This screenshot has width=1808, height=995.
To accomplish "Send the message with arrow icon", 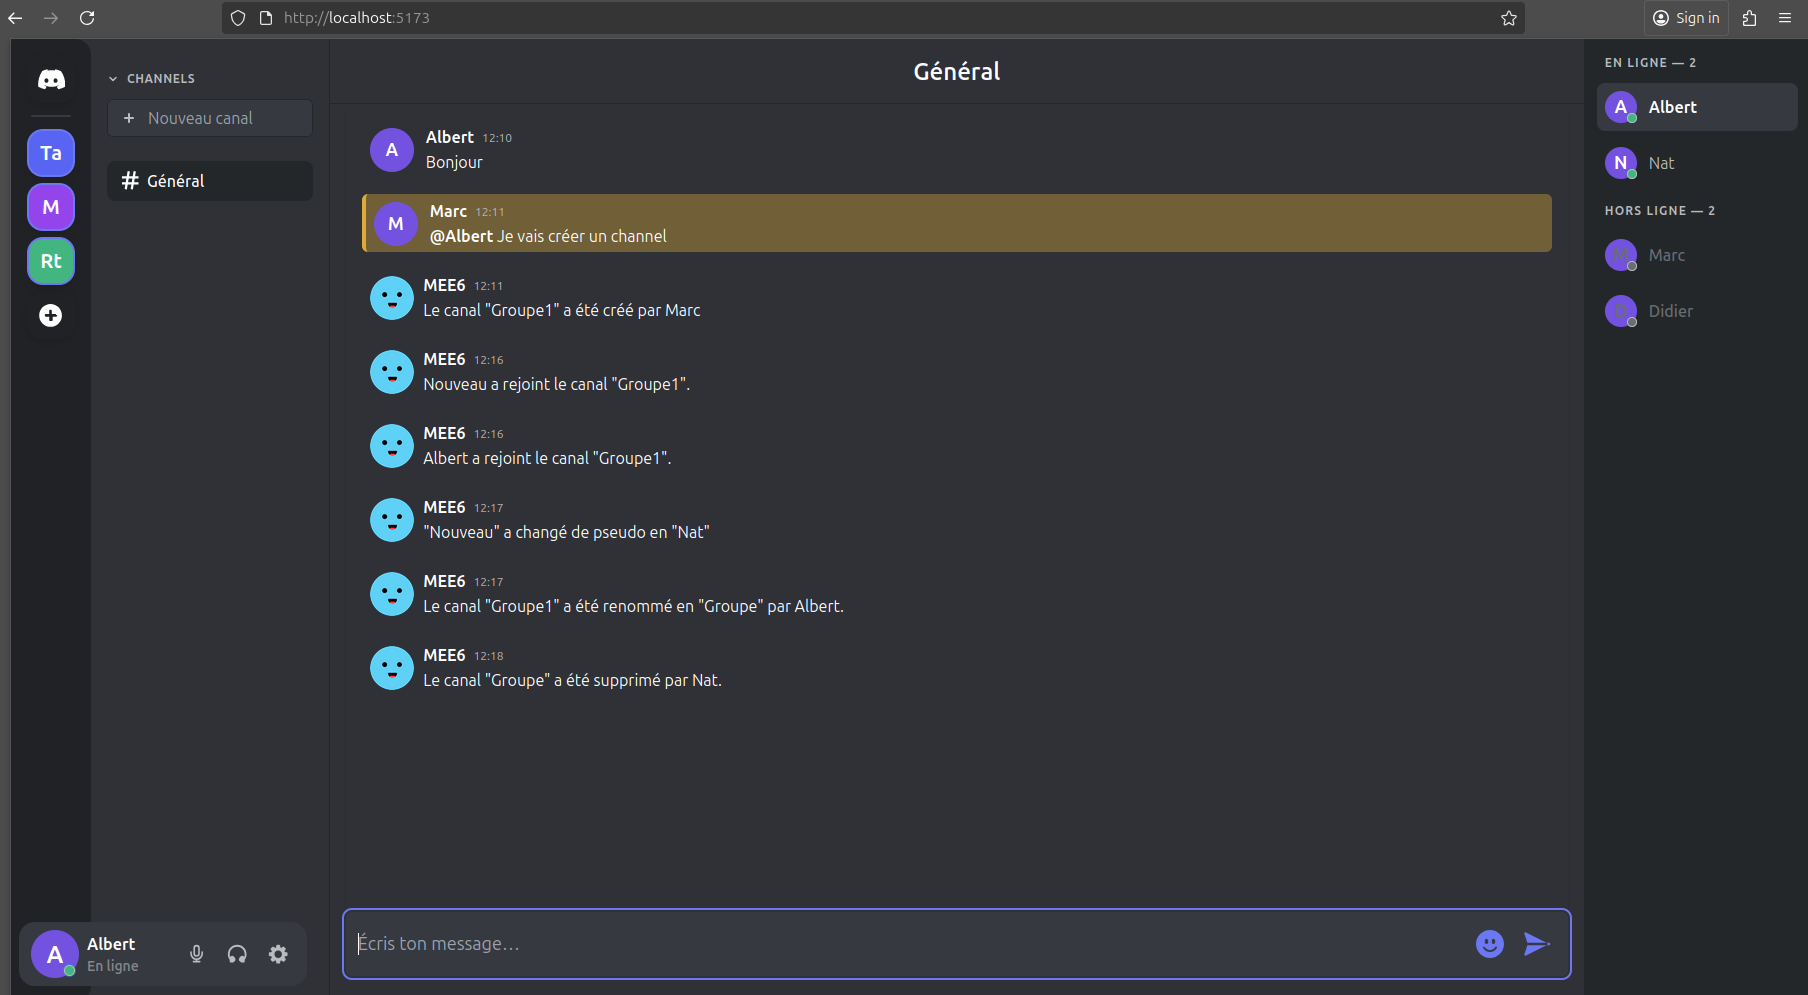I will click(x=1536, y=944).
